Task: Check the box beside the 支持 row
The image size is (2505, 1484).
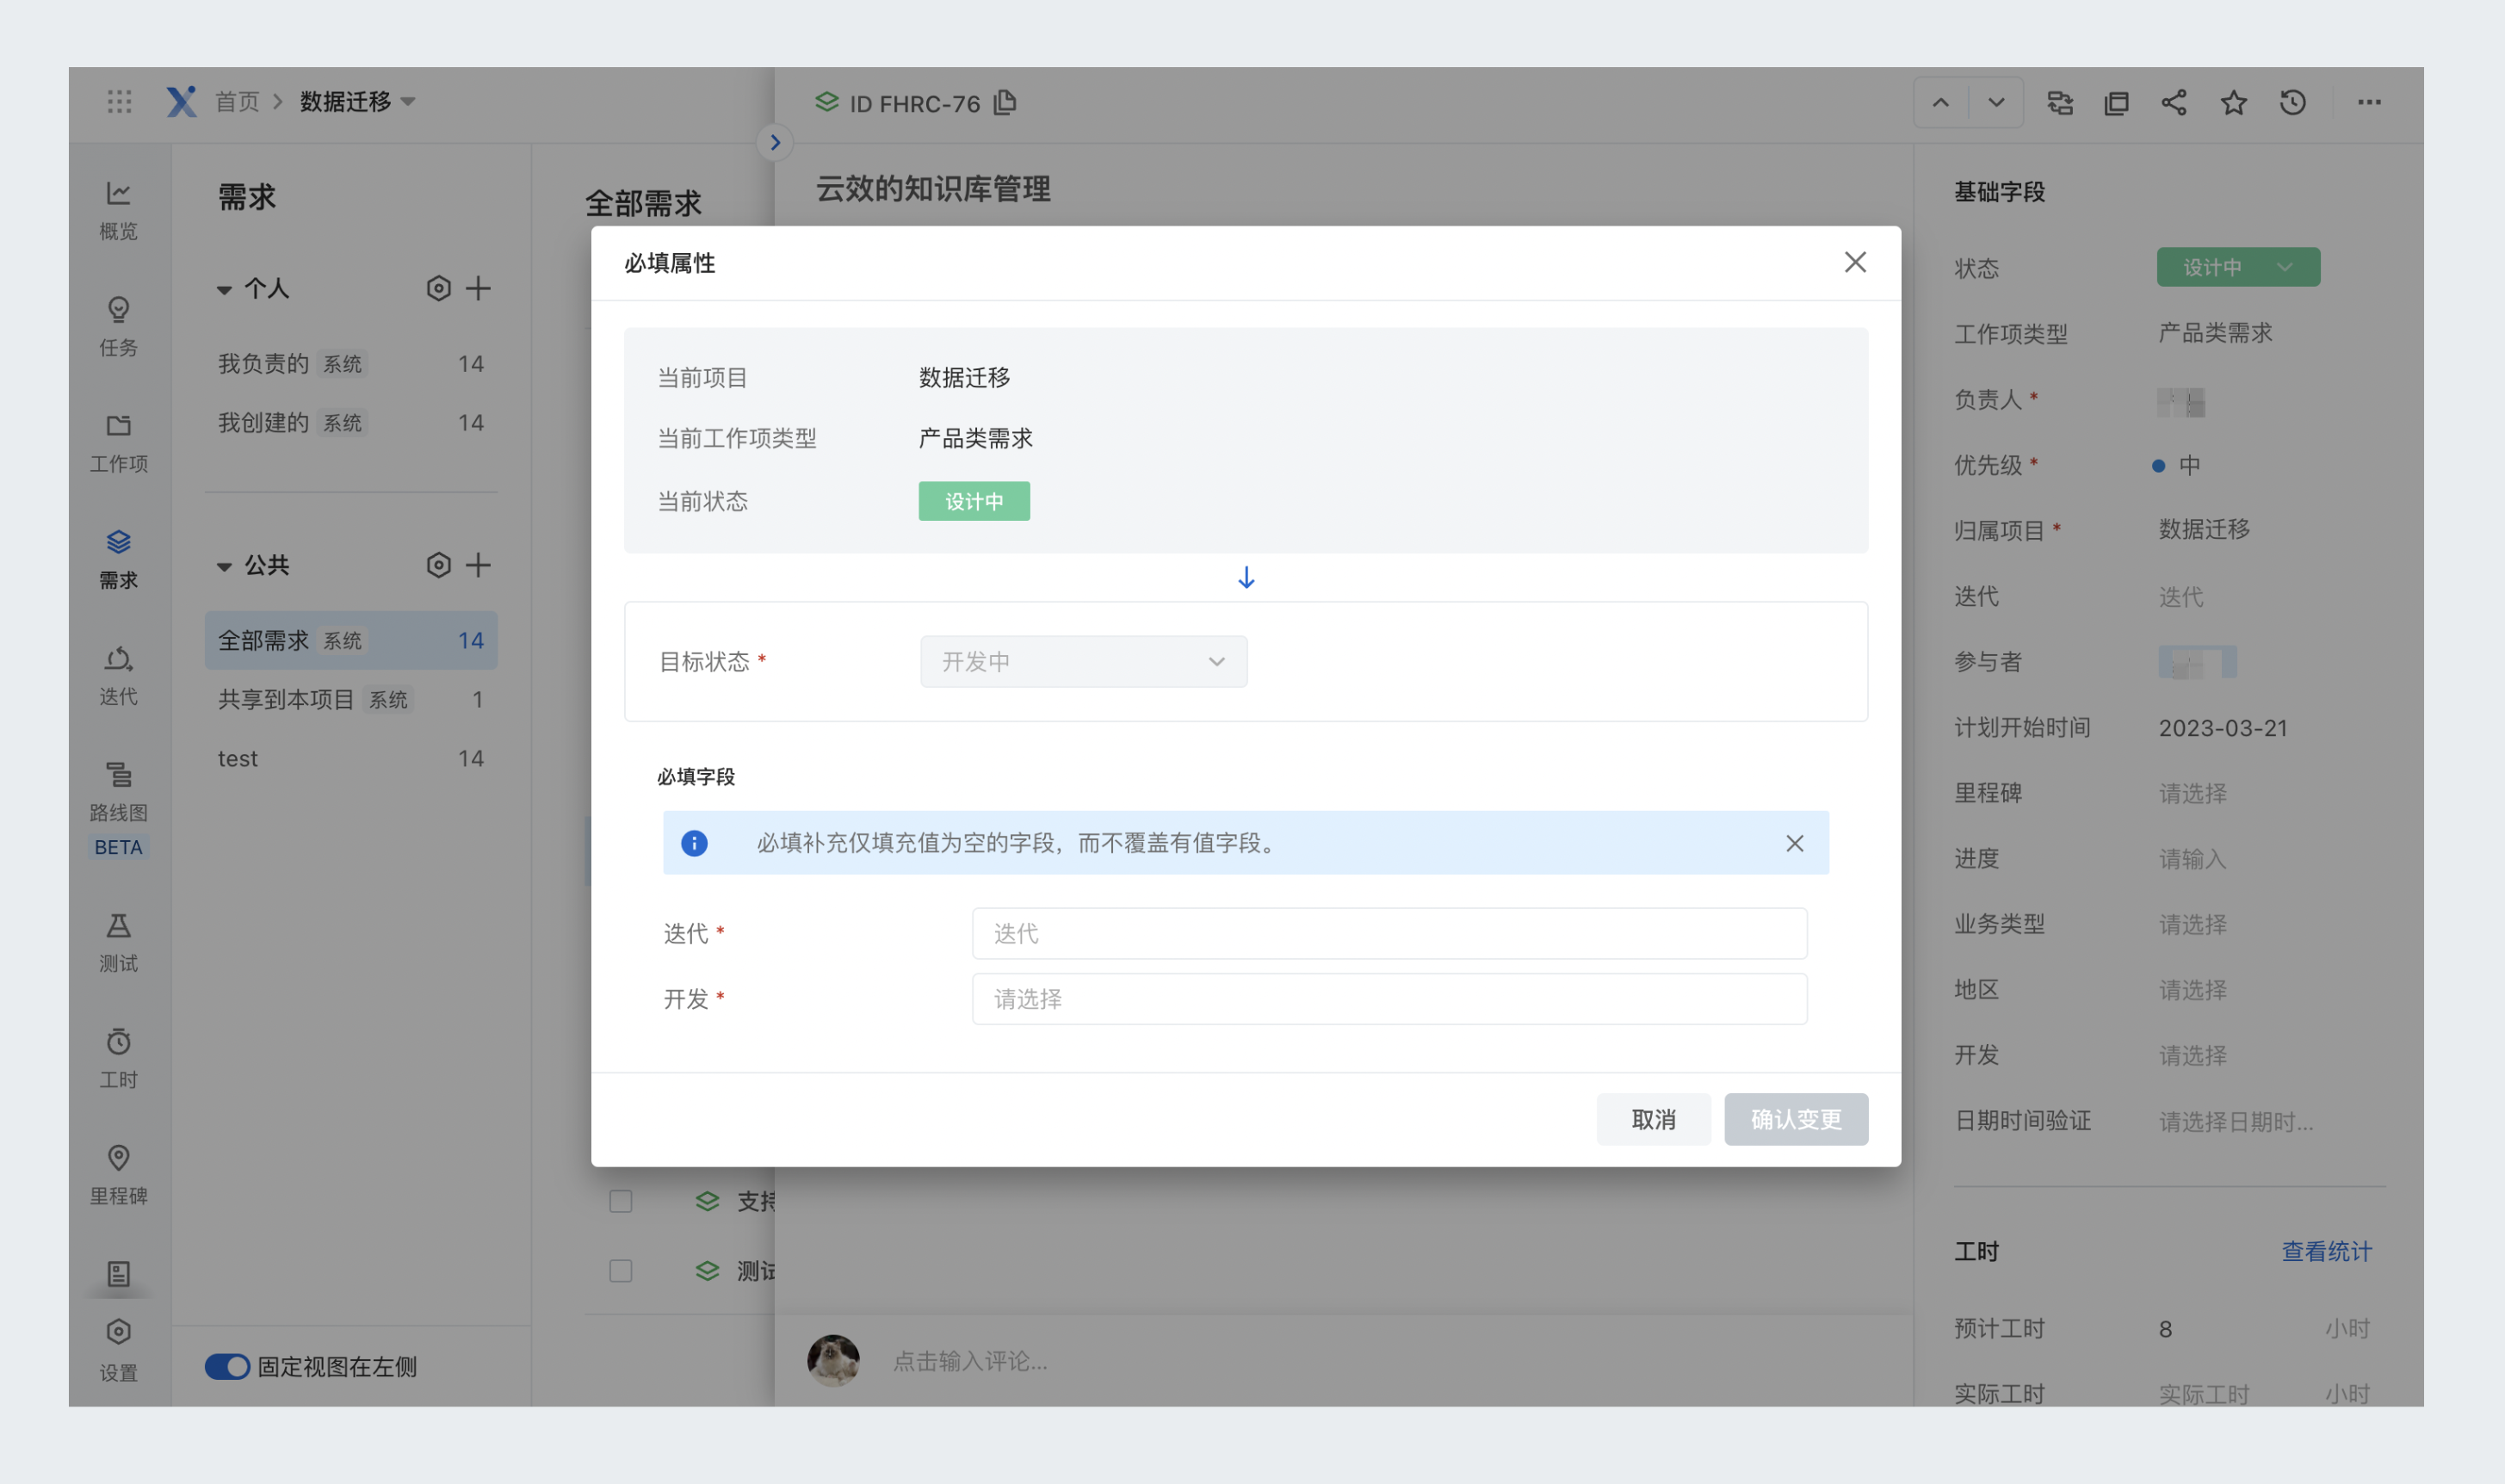Action: click(x=621, y=1200)
